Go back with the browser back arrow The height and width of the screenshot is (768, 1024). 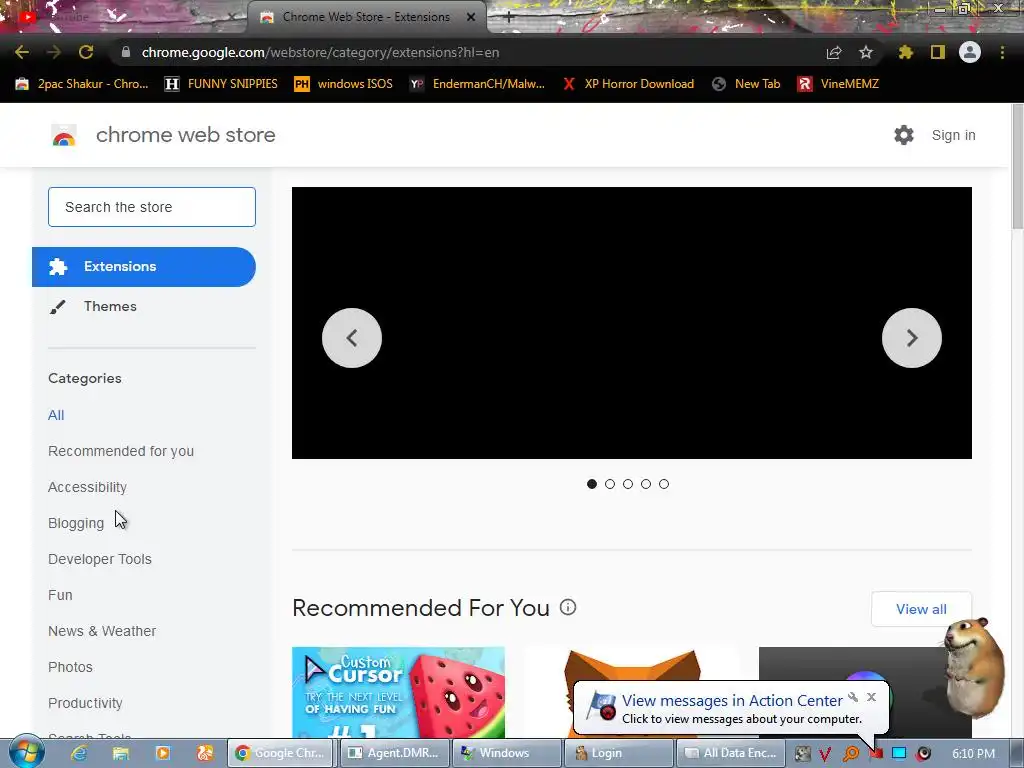tap(22, 52)
